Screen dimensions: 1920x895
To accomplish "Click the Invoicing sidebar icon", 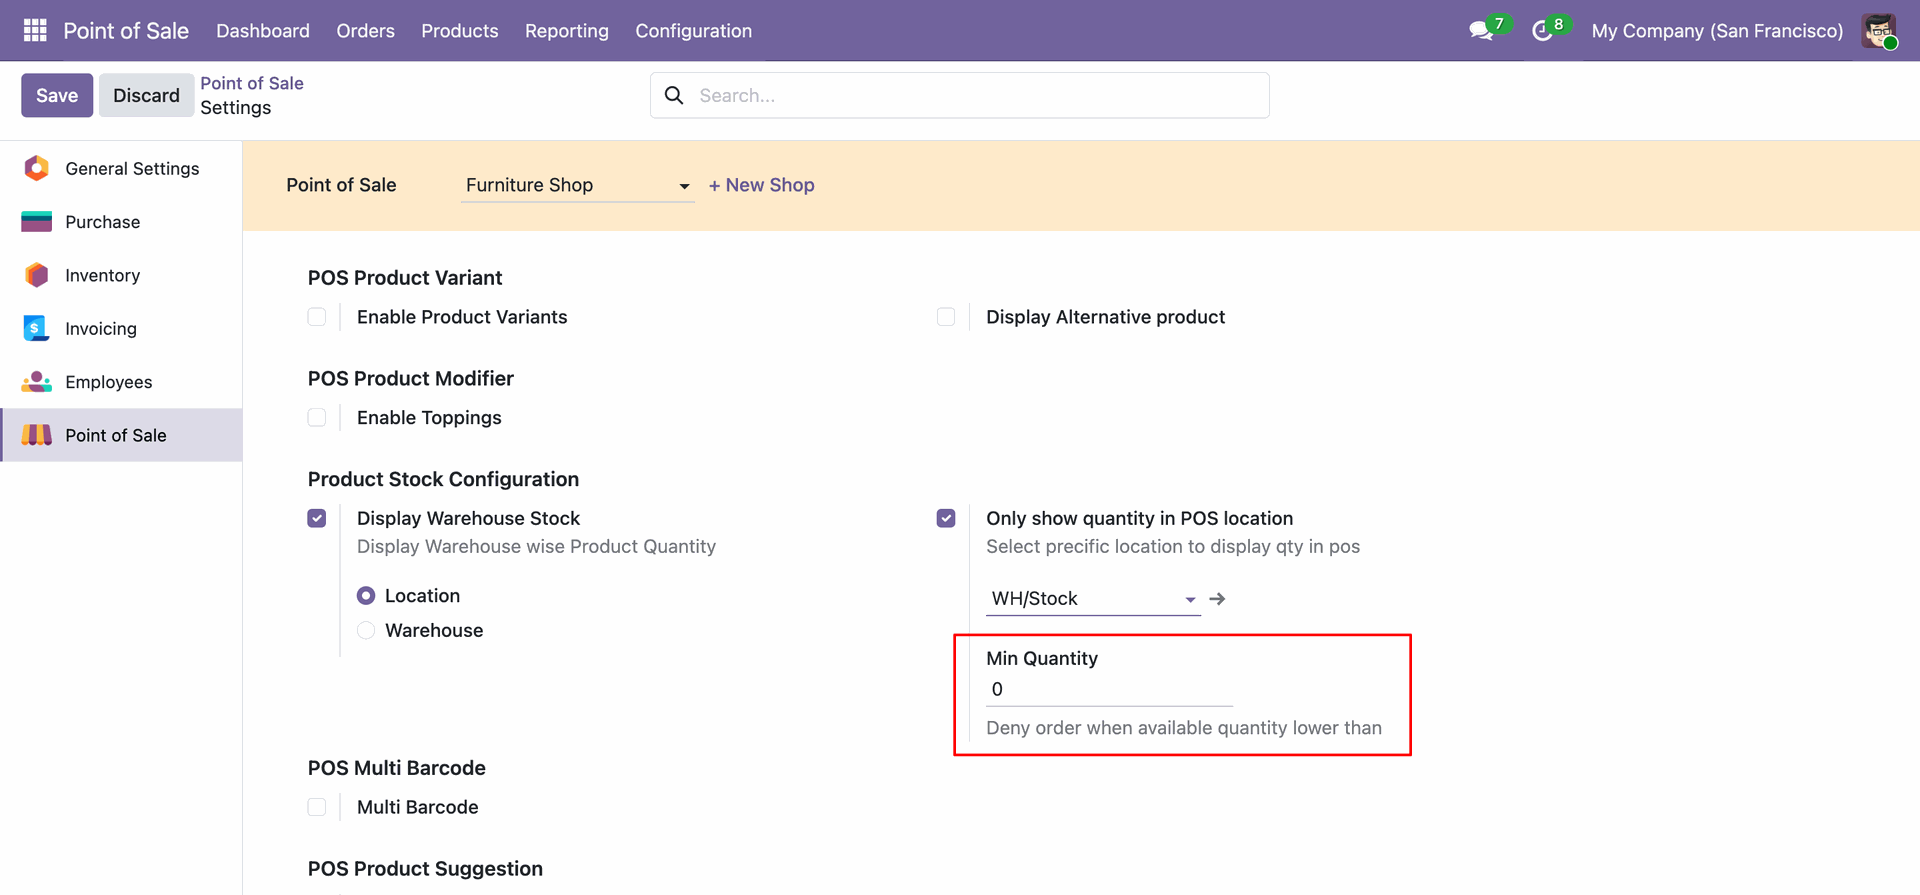I will point(36,328).
